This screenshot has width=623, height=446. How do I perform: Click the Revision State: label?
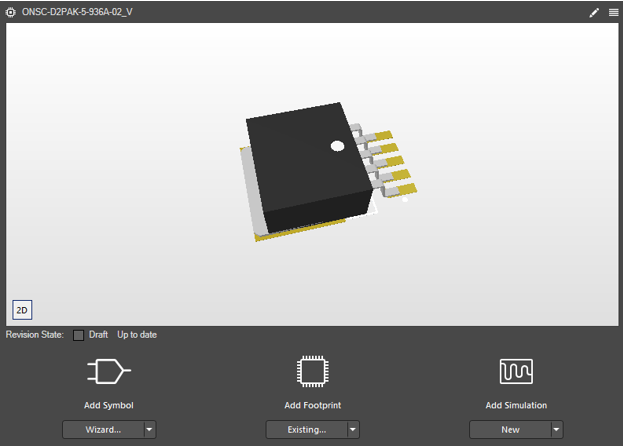(35, 335)
